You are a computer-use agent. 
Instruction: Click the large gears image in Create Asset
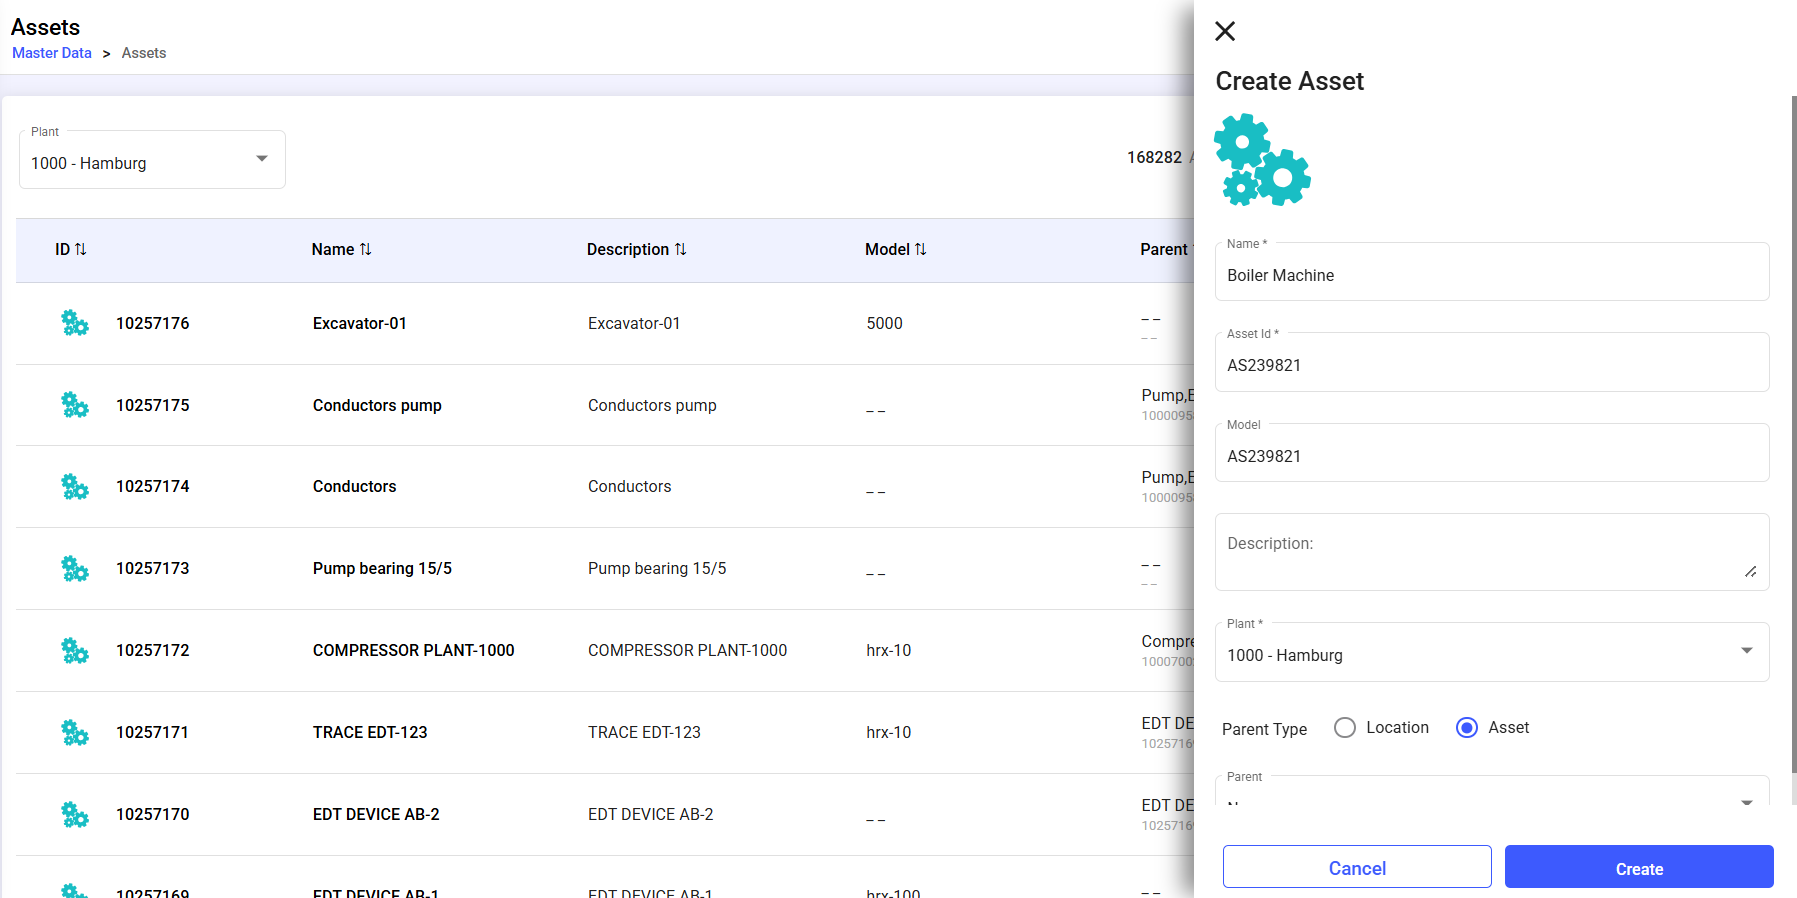pyautogui.click(x=1262, y=160)
